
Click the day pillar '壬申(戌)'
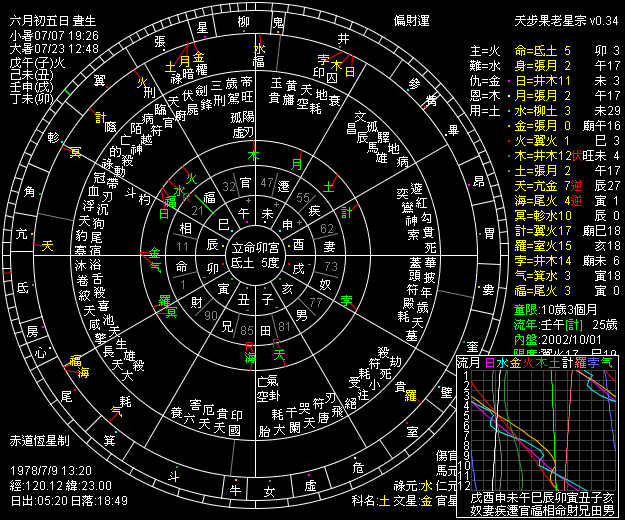point(31,86)
